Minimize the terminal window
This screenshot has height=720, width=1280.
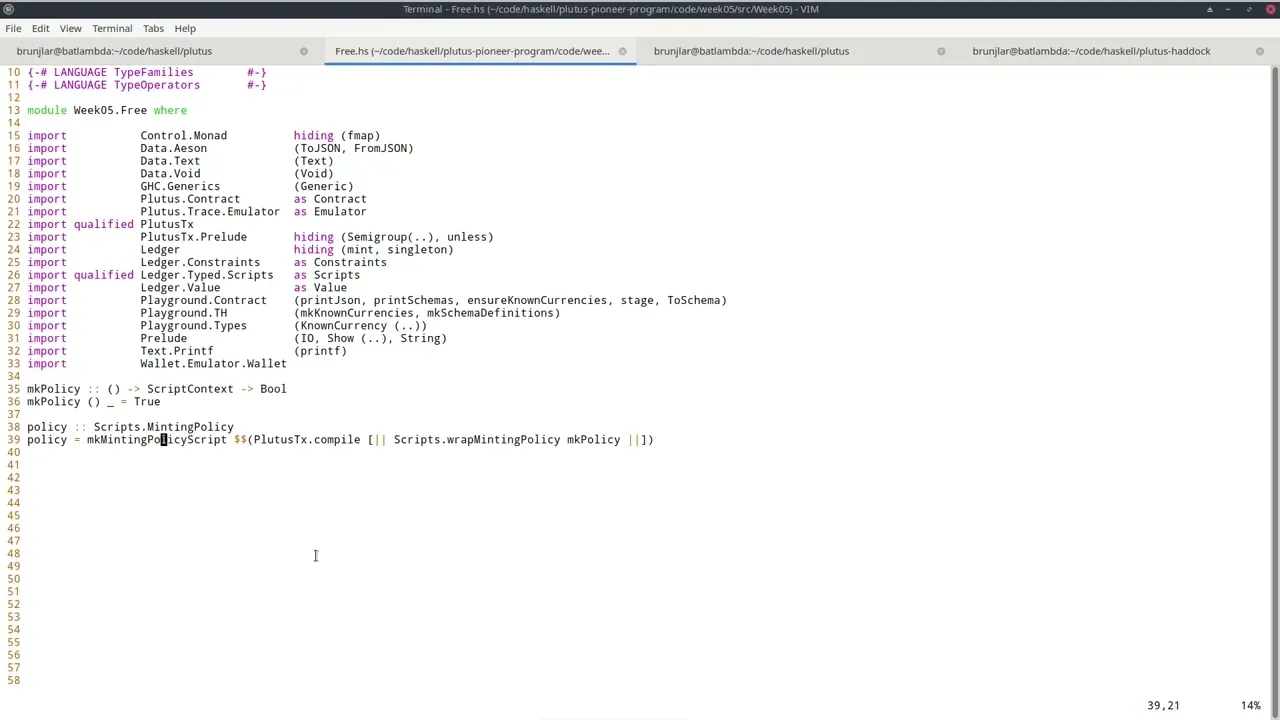[x=1228, y=9]
